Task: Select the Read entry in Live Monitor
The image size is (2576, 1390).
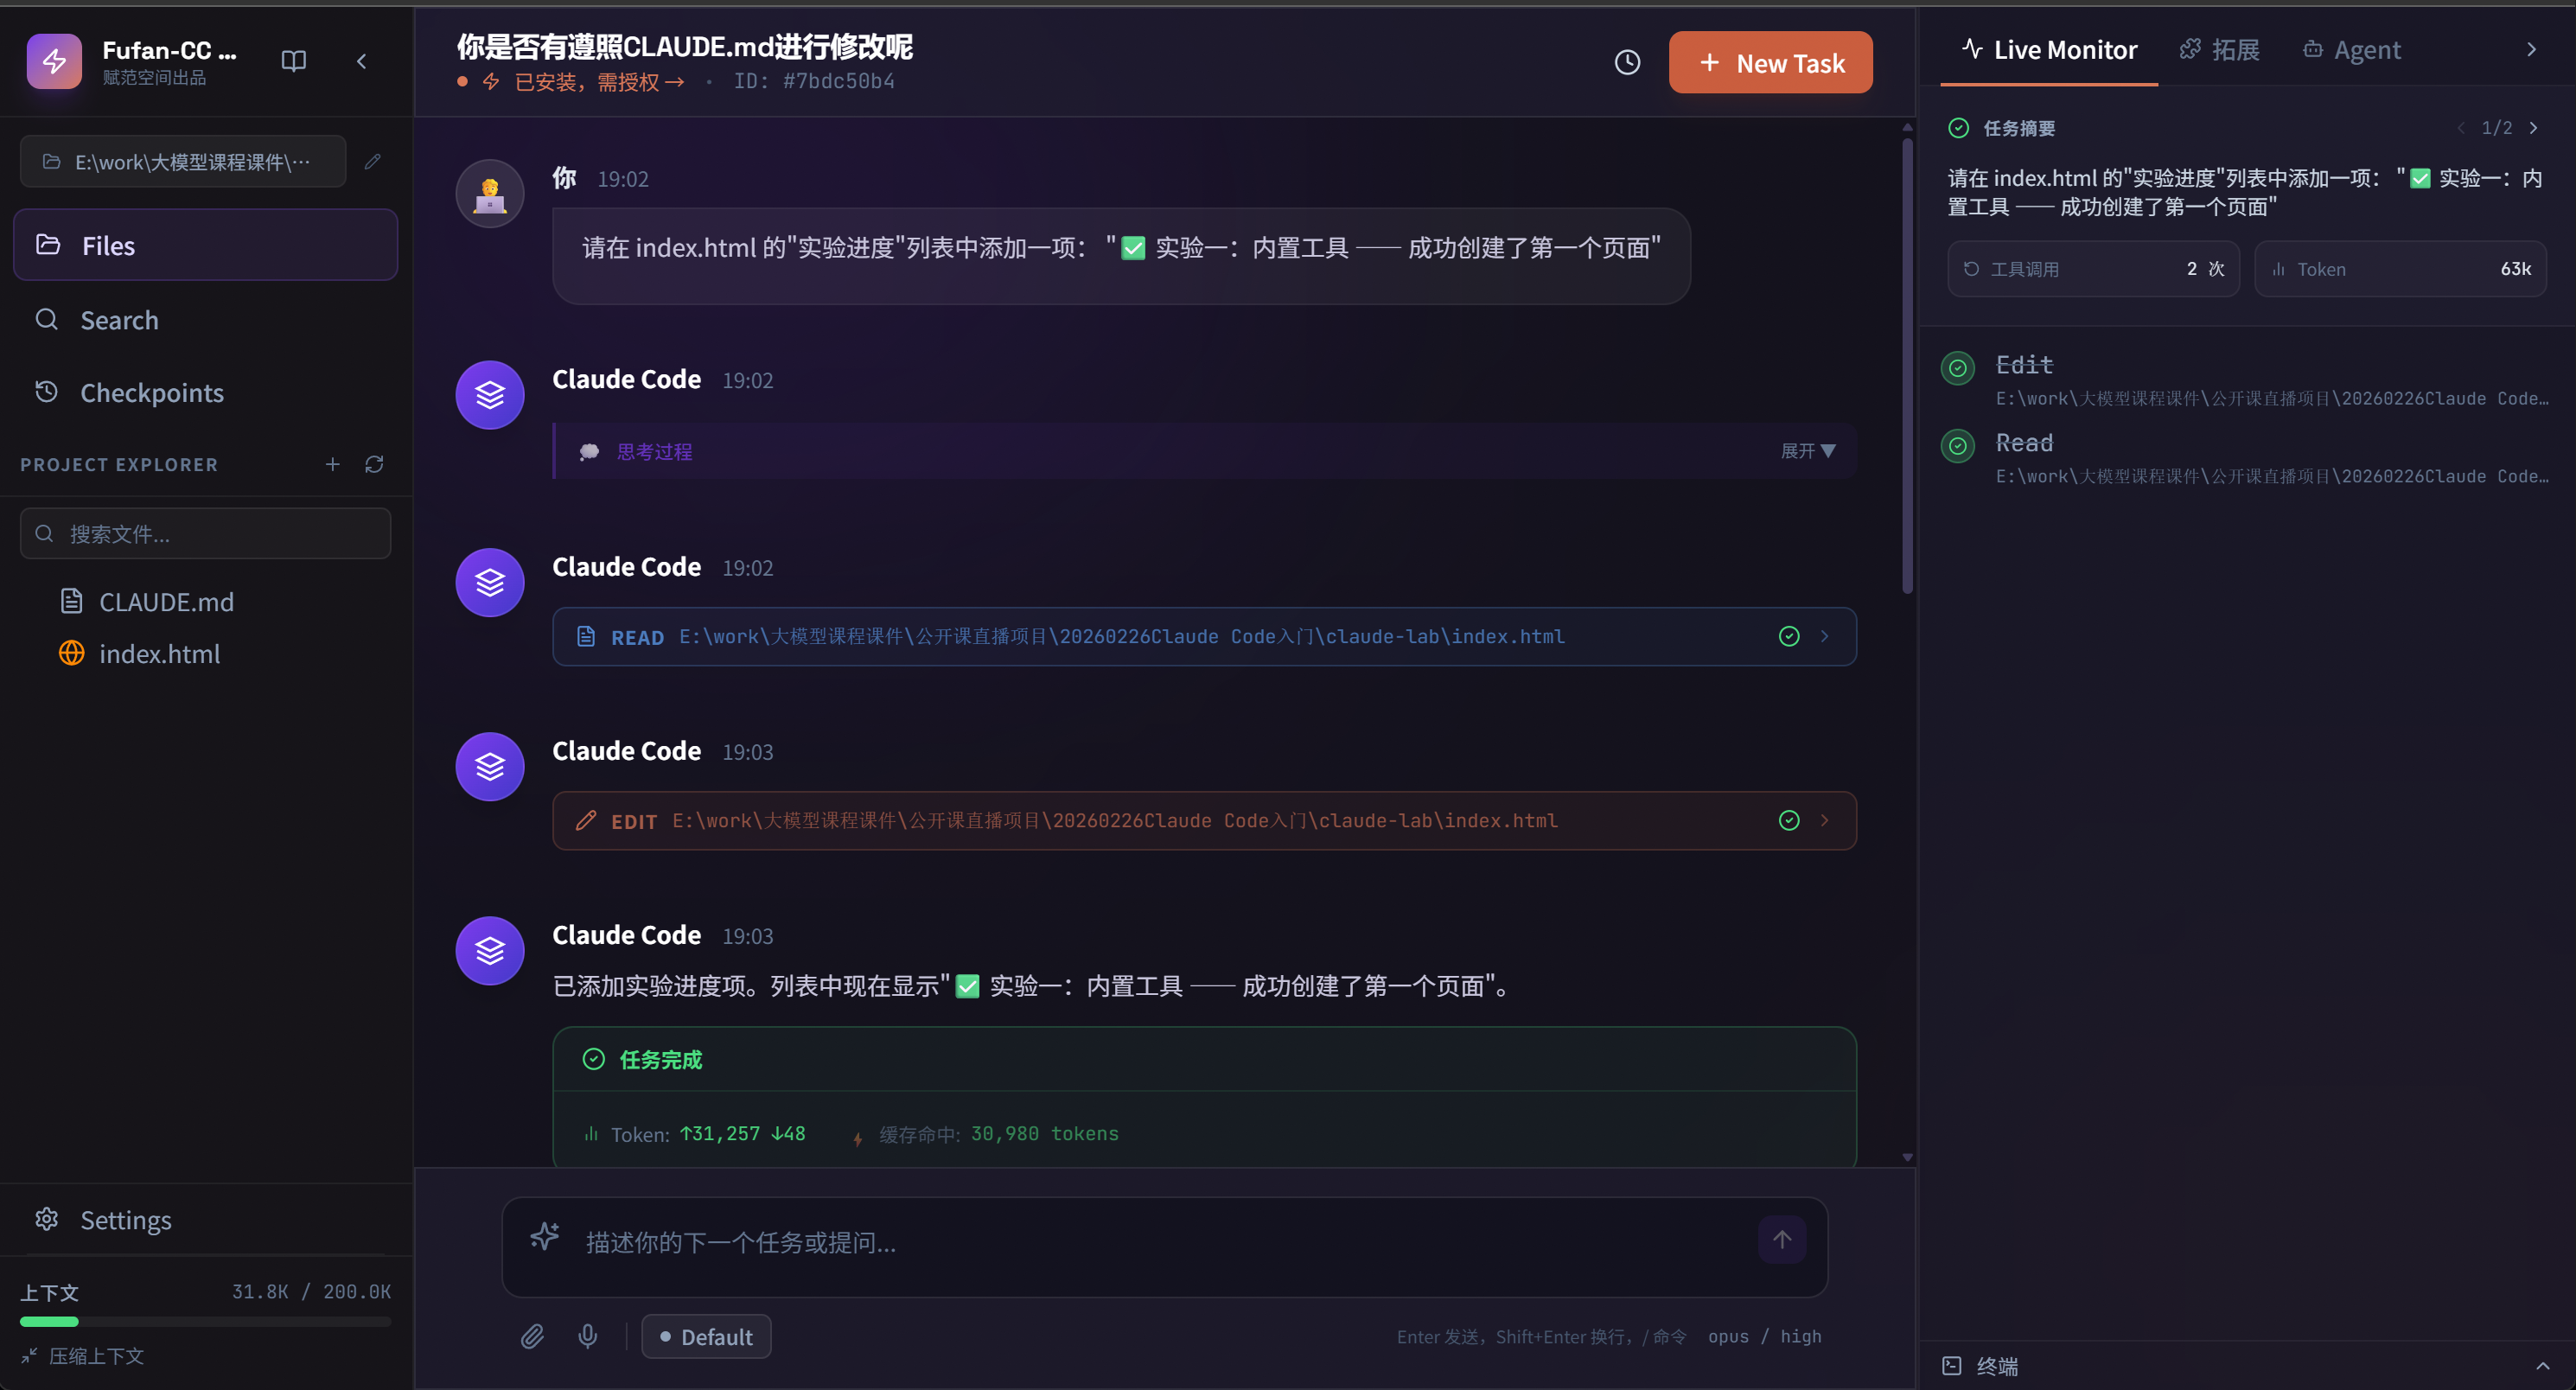Action: [2245, 458]
